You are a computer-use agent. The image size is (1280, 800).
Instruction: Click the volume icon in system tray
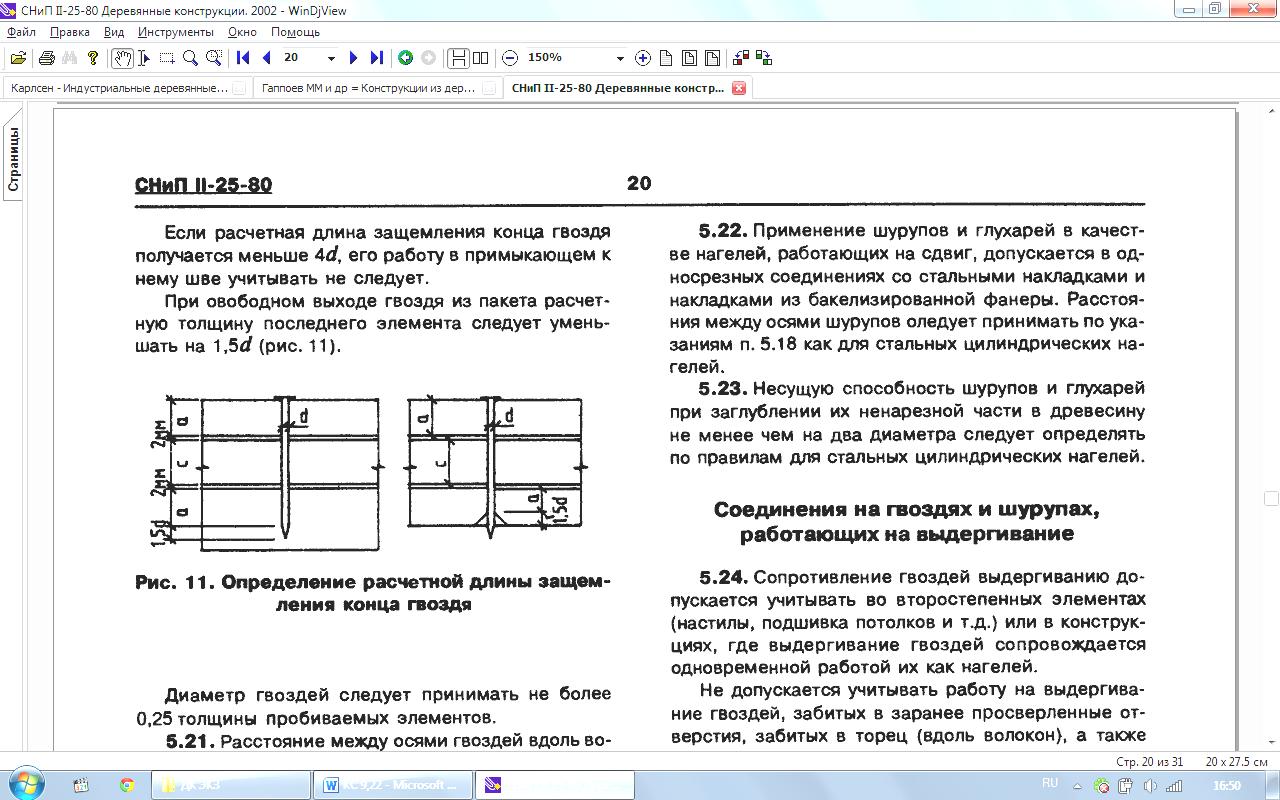1150,786
